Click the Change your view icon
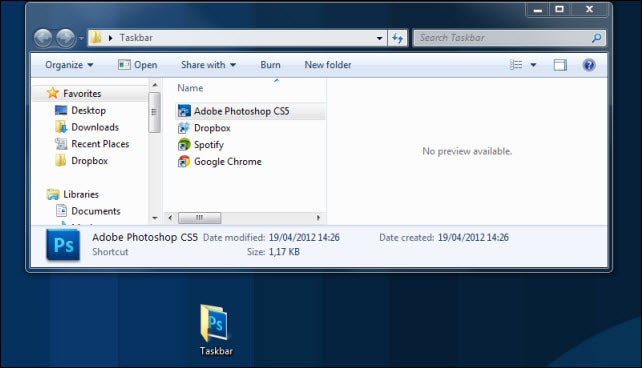The height and width of the screenshot is (368, 642). click(516, 65)
